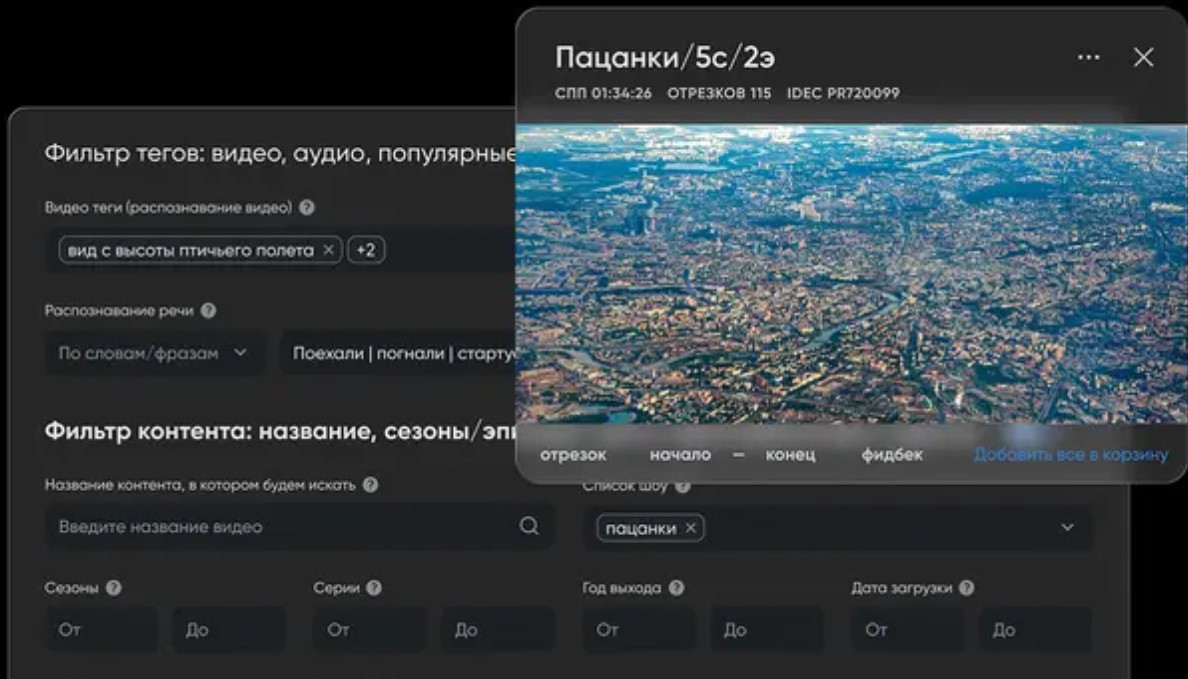Viewport: 1188px width, 679px height.
Task: Click 'Добавить все в корзину' link
Action: [x=1071, y=455]
